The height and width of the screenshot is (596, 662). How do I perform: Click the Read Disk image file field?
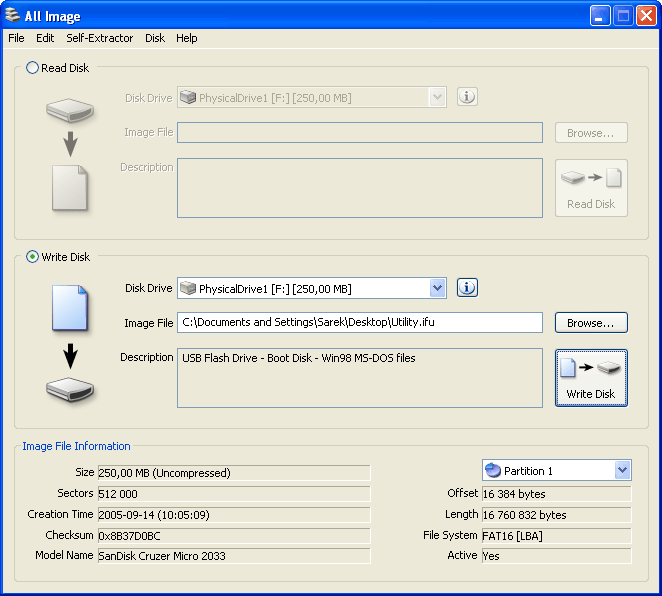tap(360, 133)
